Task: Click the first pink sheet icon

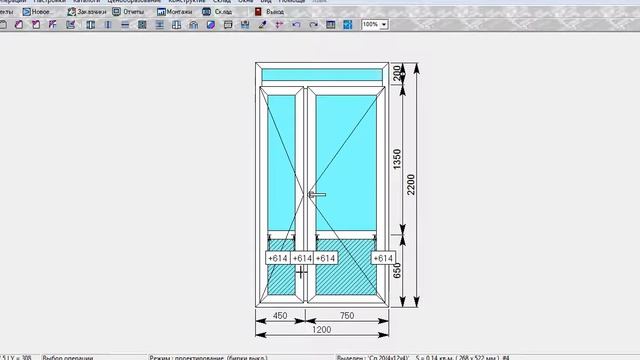Action: coord(19,25)
